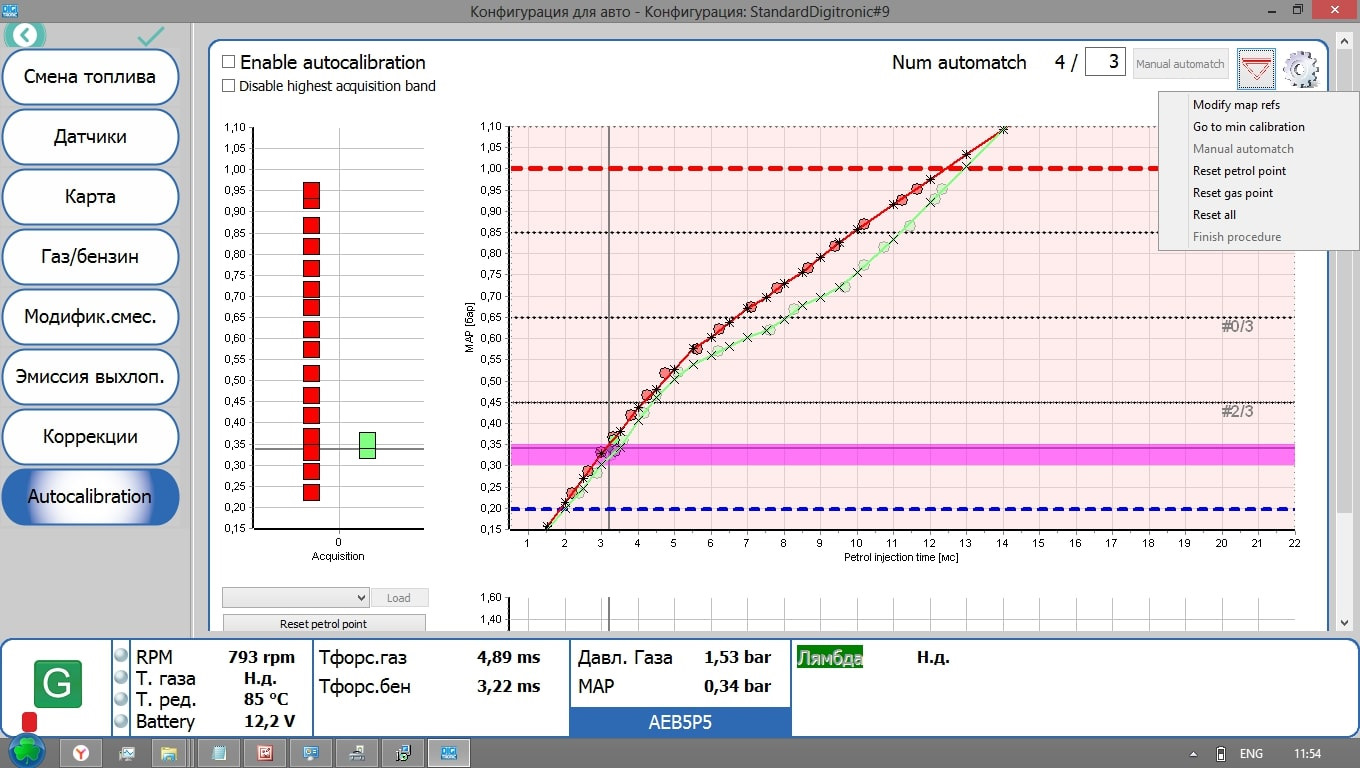
Task: Click the Reset petrol point button below chart
Action: click(324, 624)
